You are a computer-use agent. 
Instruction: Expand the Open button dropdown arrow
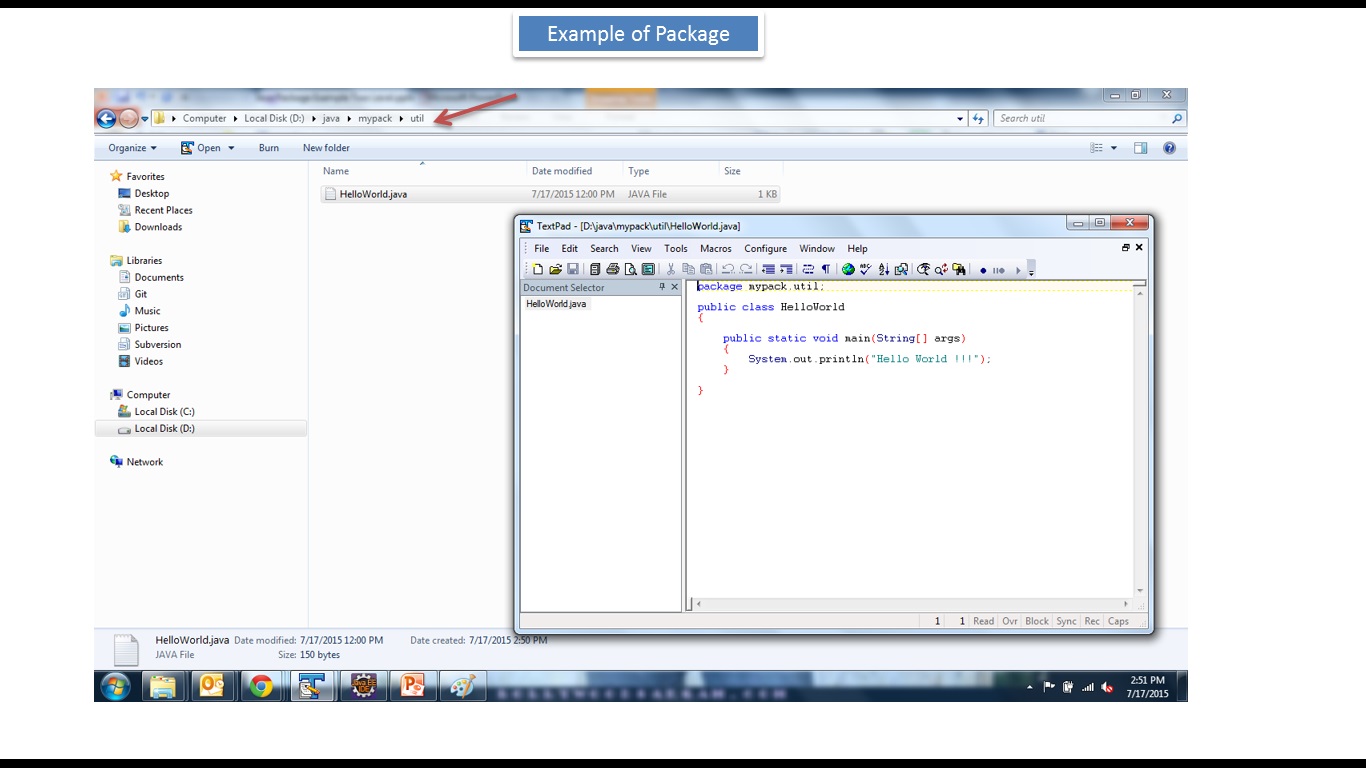[231, 148]
